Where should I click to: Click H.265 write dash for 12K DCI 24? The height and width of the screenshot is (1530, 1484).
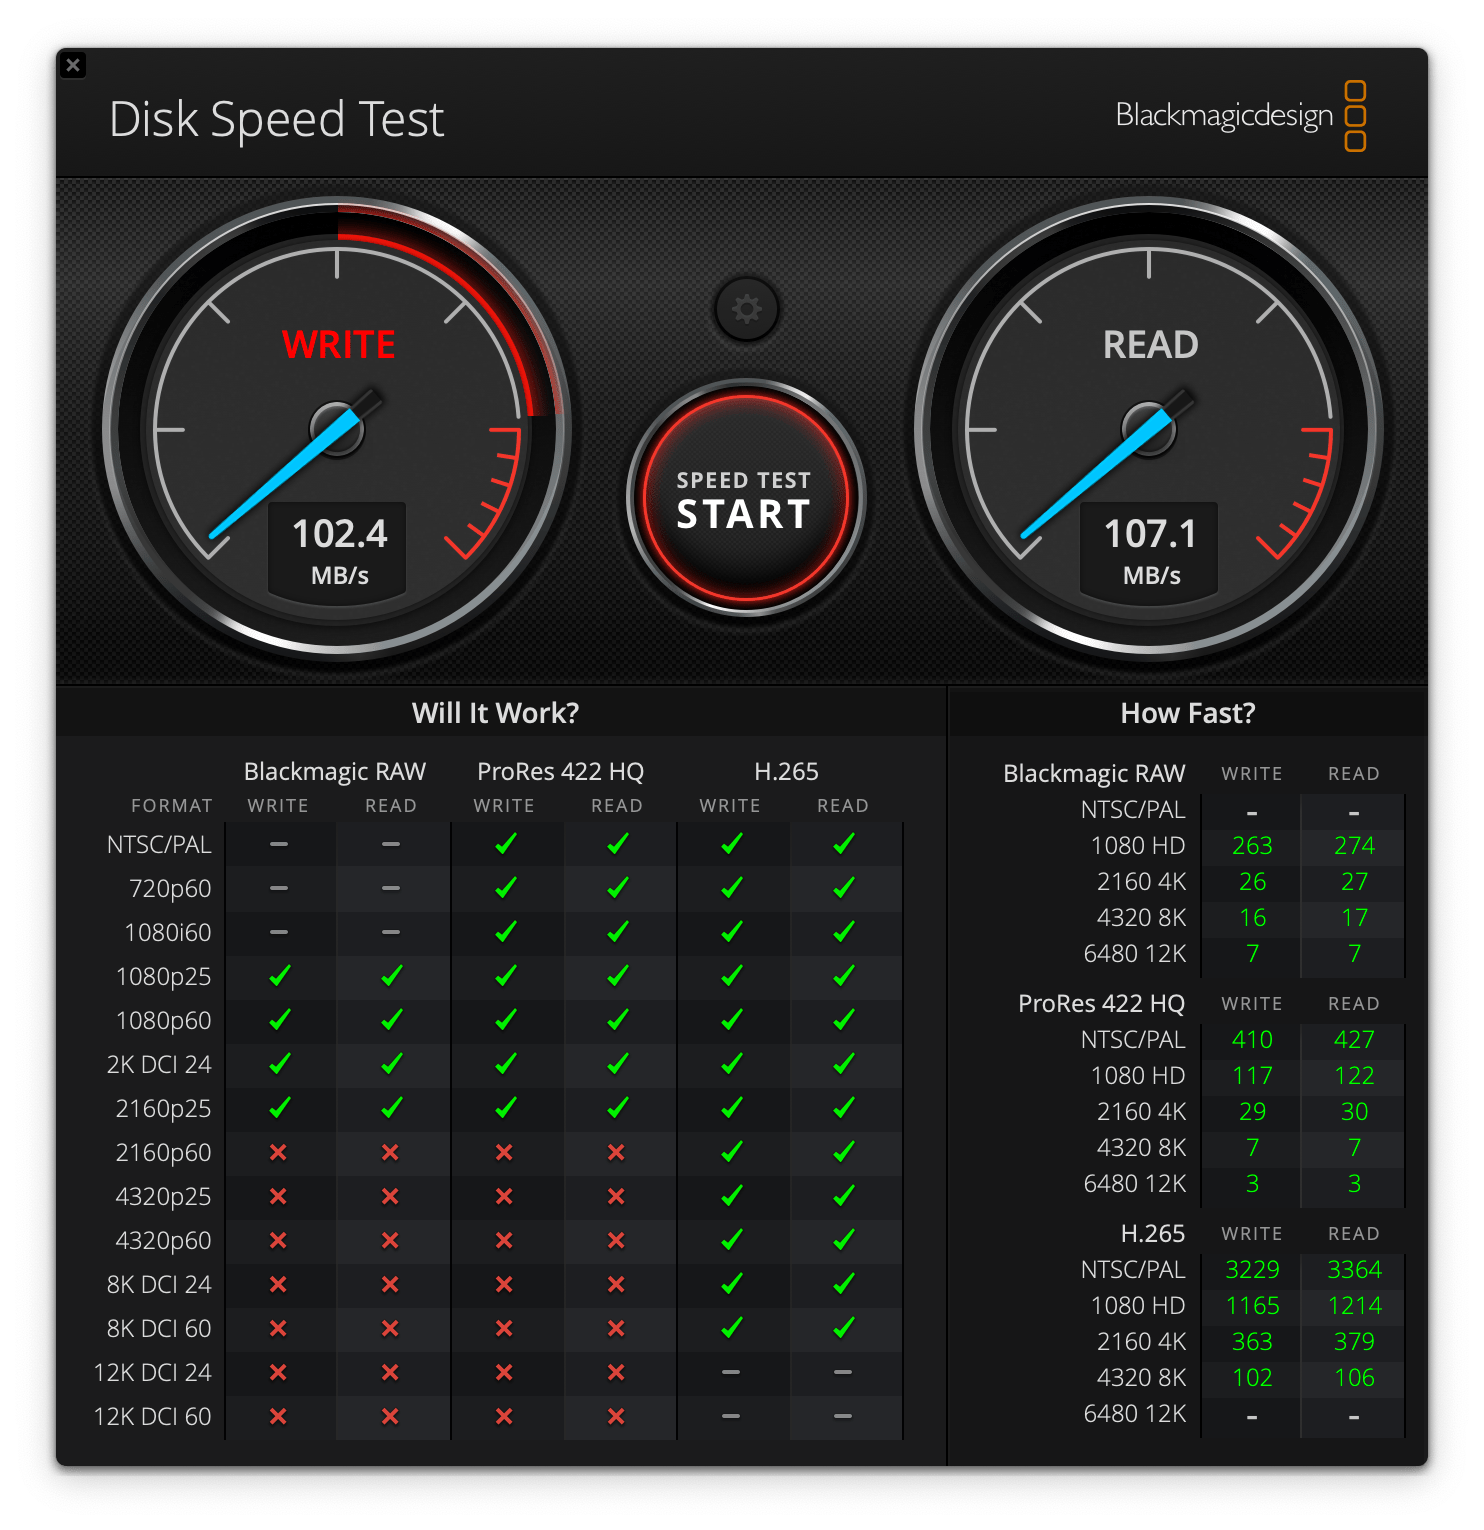coord(731,1372)
